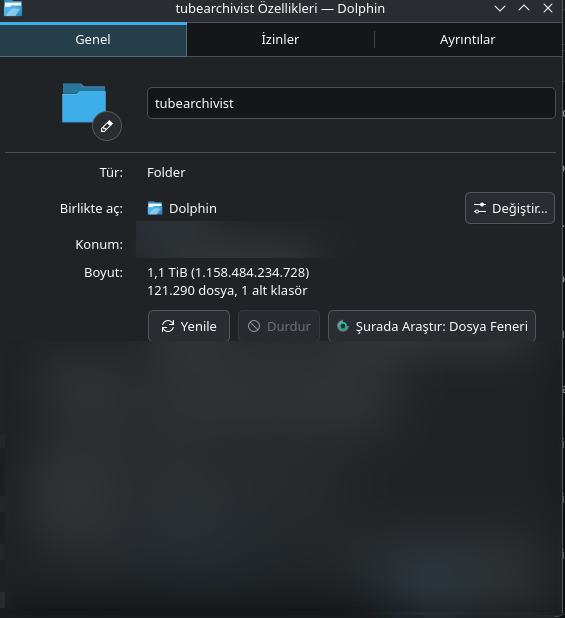Click the tubearchivist name input field
This screenshot has width=565, height=618.
pos(351,103)
